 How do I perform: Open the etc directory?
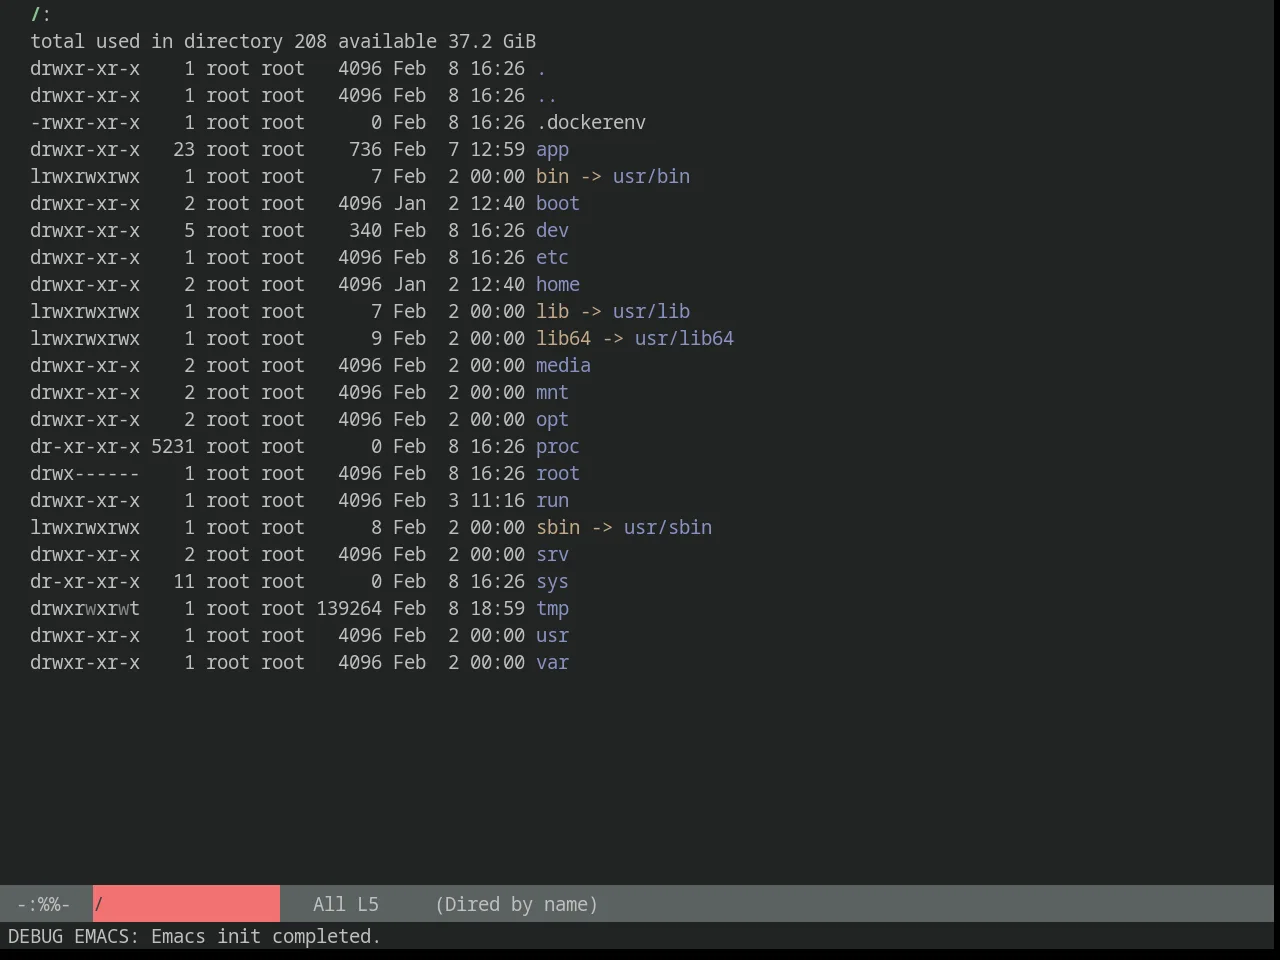tap(552, 258)
